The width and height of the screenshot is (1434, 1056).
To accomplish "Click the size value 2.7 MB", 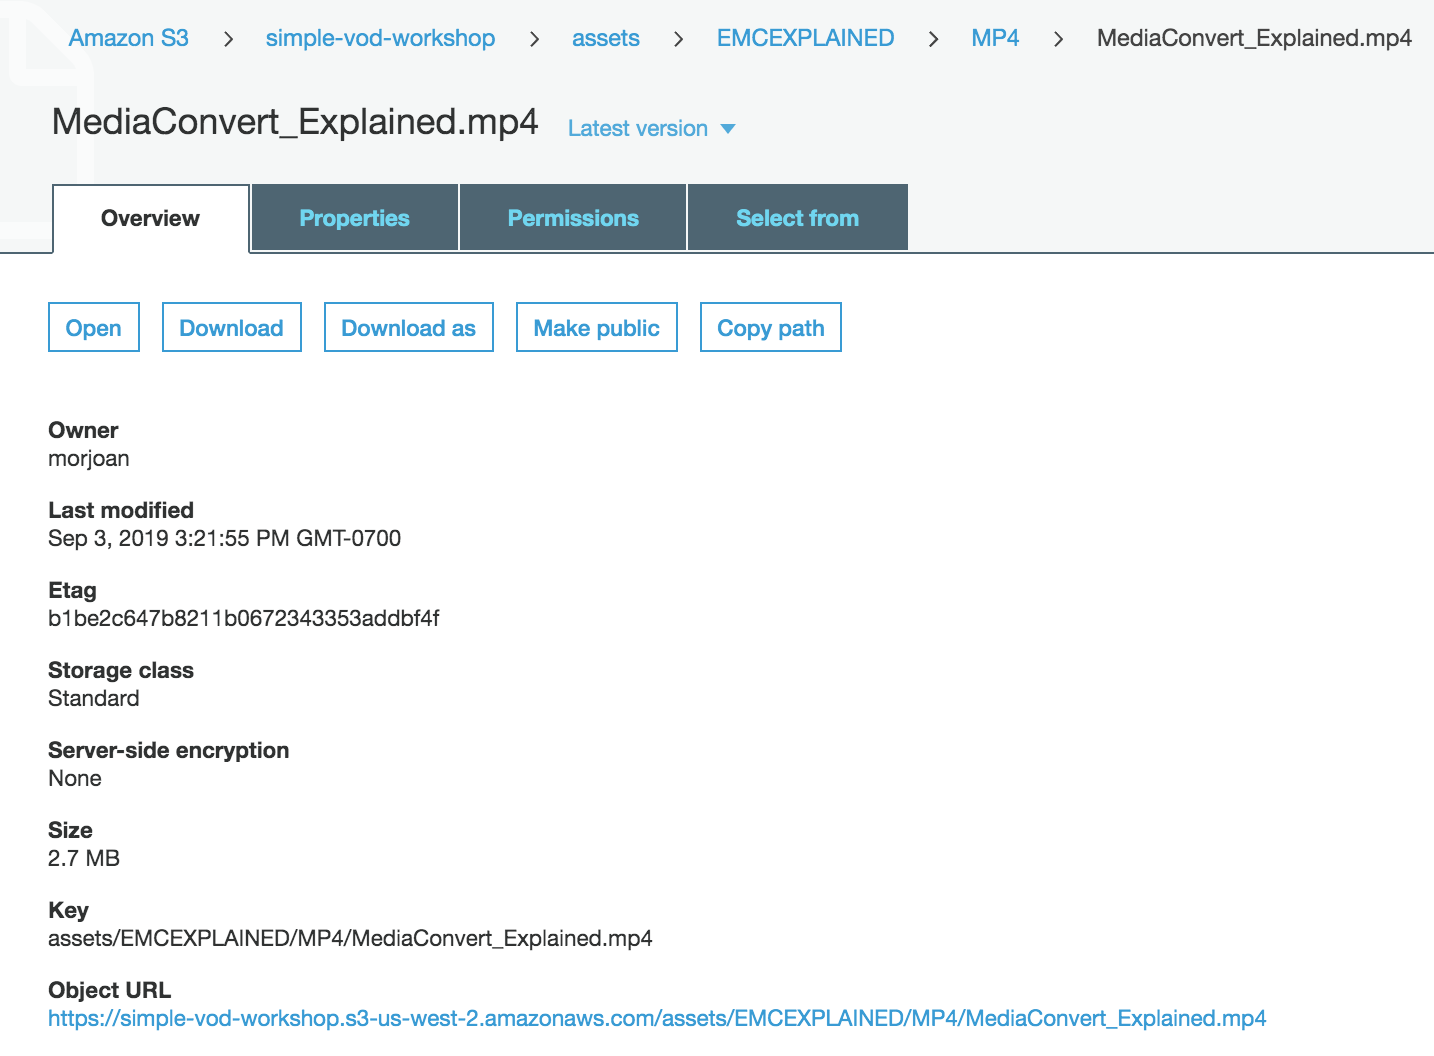I will pyautogui.click(x=84, y=858).
